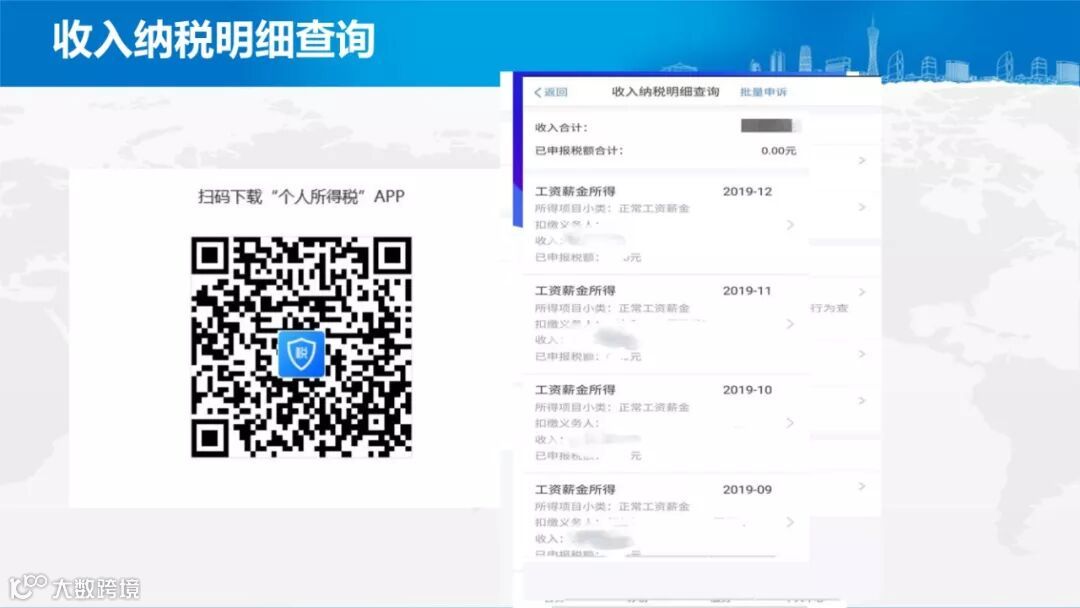Click the 2019-09 date label
Screen dimensions: 1080x608
747,490
